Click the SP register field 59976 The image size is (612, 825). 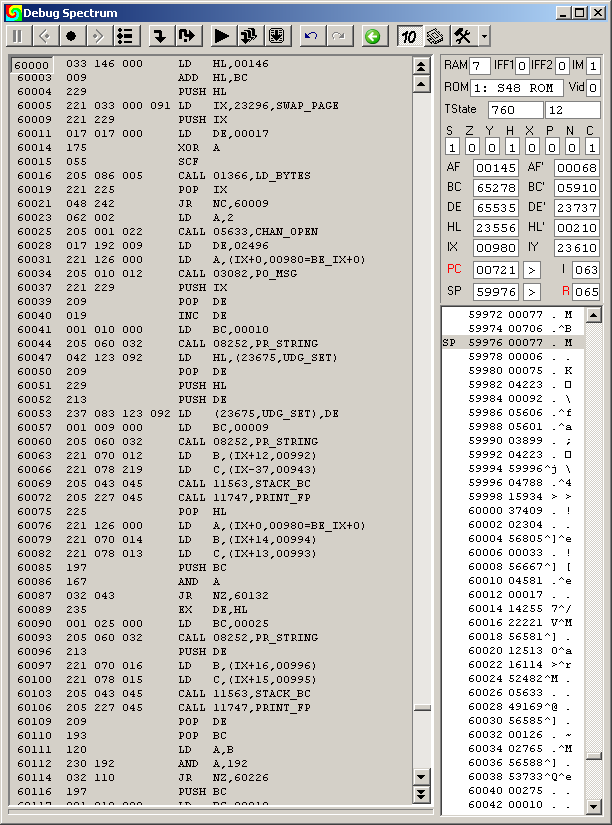(496, 292)
